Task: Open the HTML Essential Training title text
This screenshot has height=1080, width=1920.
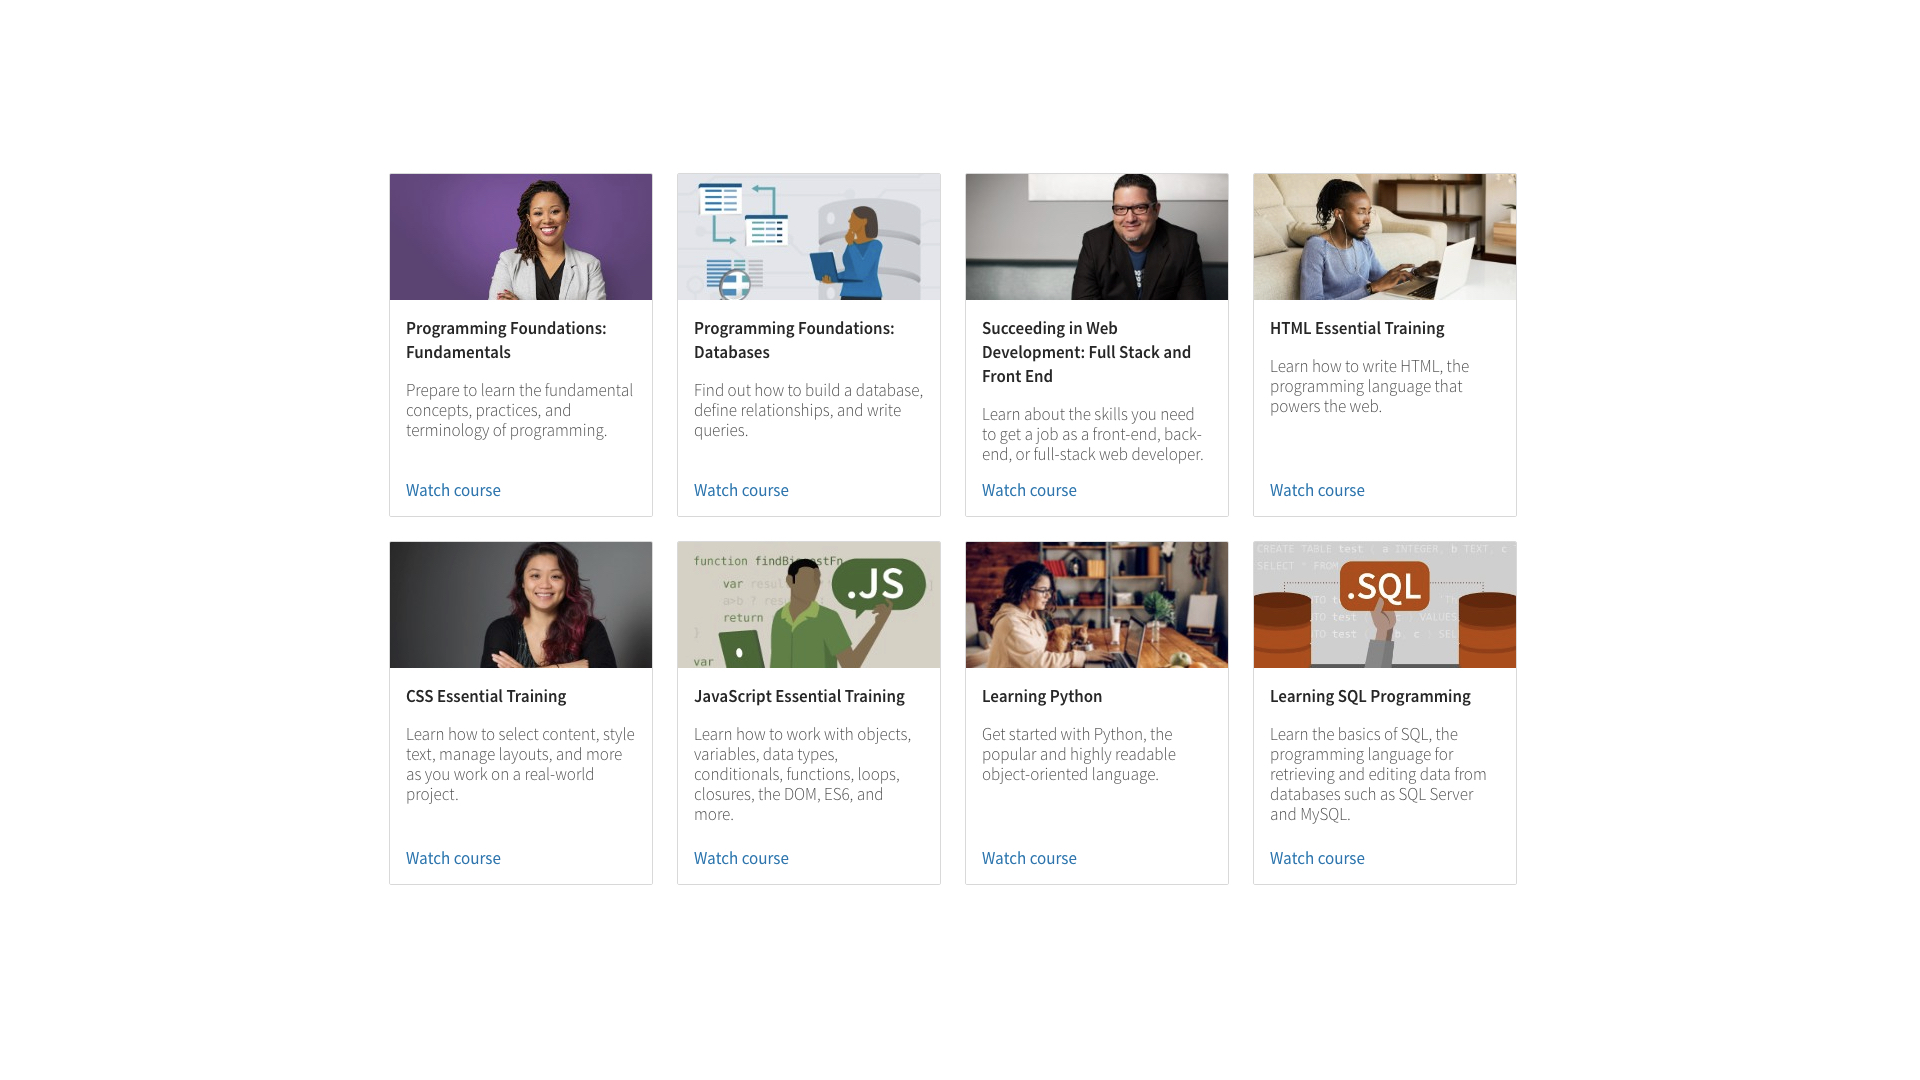Action: click(1356, 328)
